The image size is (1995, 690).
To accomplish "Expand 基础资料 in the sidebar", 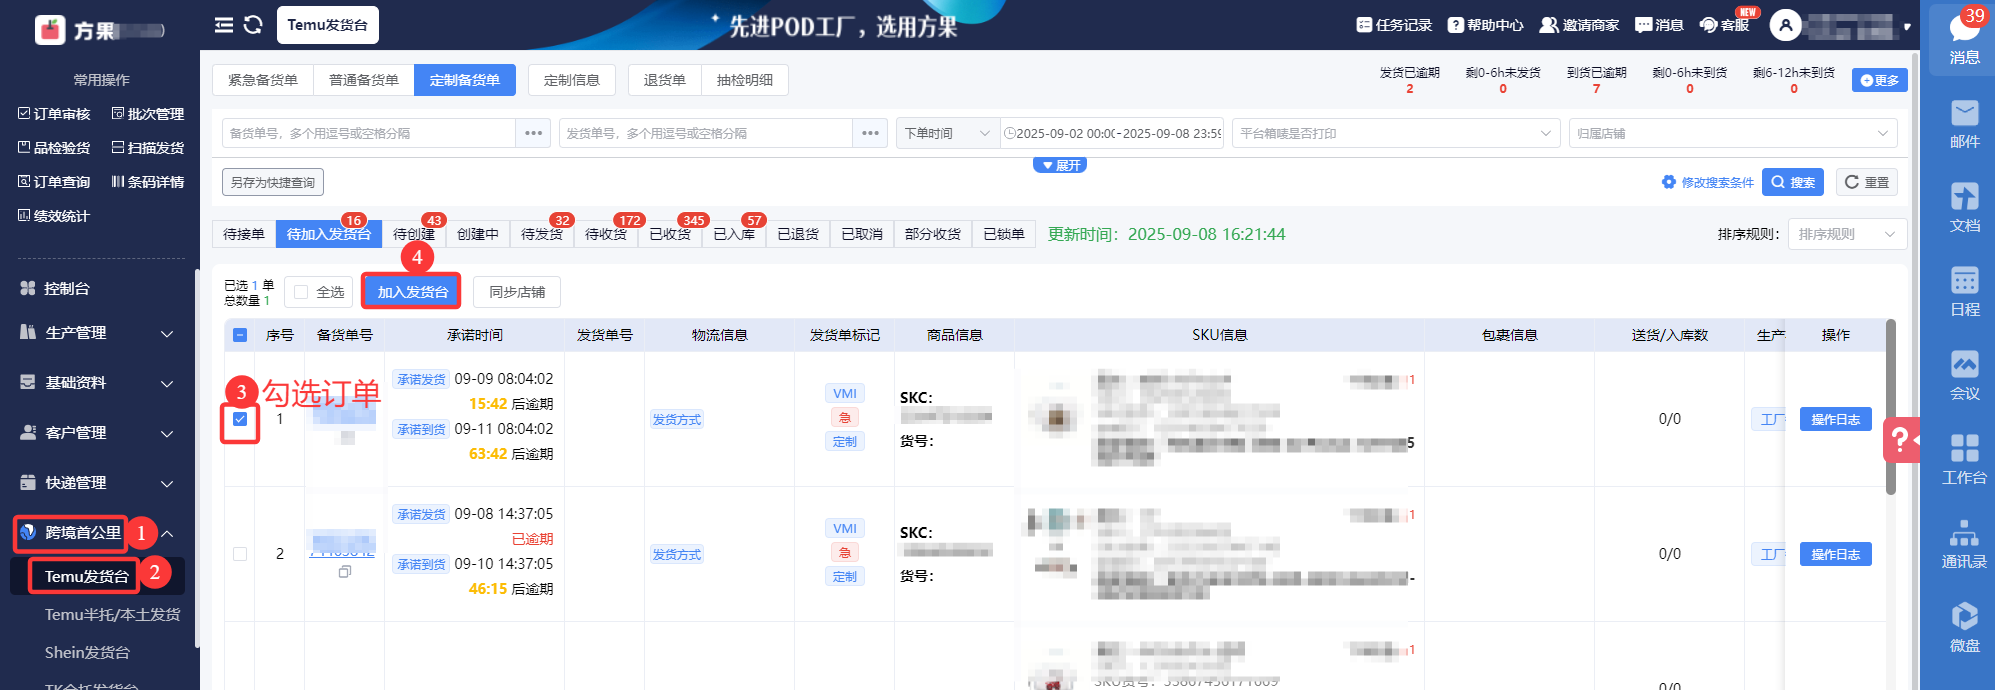I will pos(98,383).
